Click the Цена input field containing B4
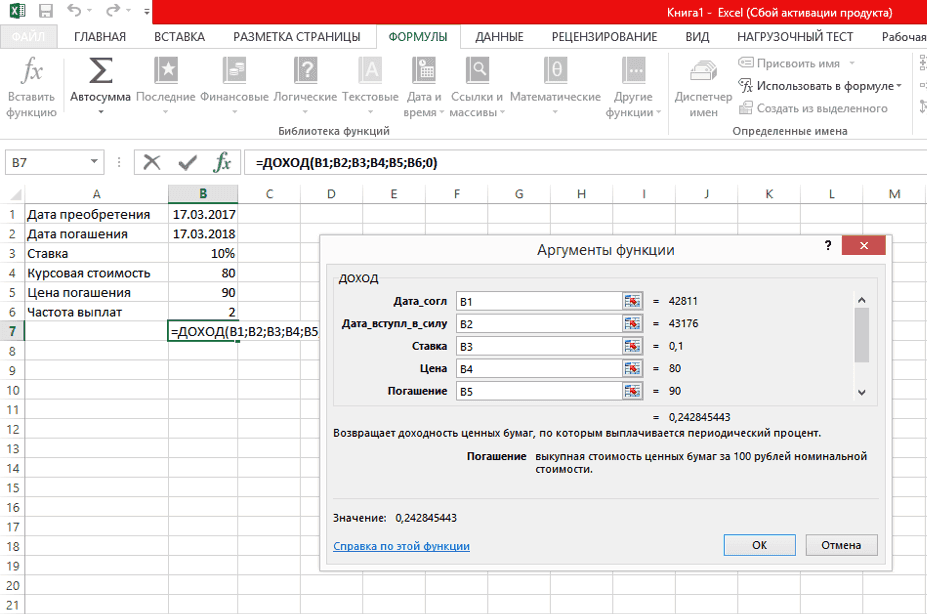The height and width of the screenshot is (614, 928). coord(538,368)
